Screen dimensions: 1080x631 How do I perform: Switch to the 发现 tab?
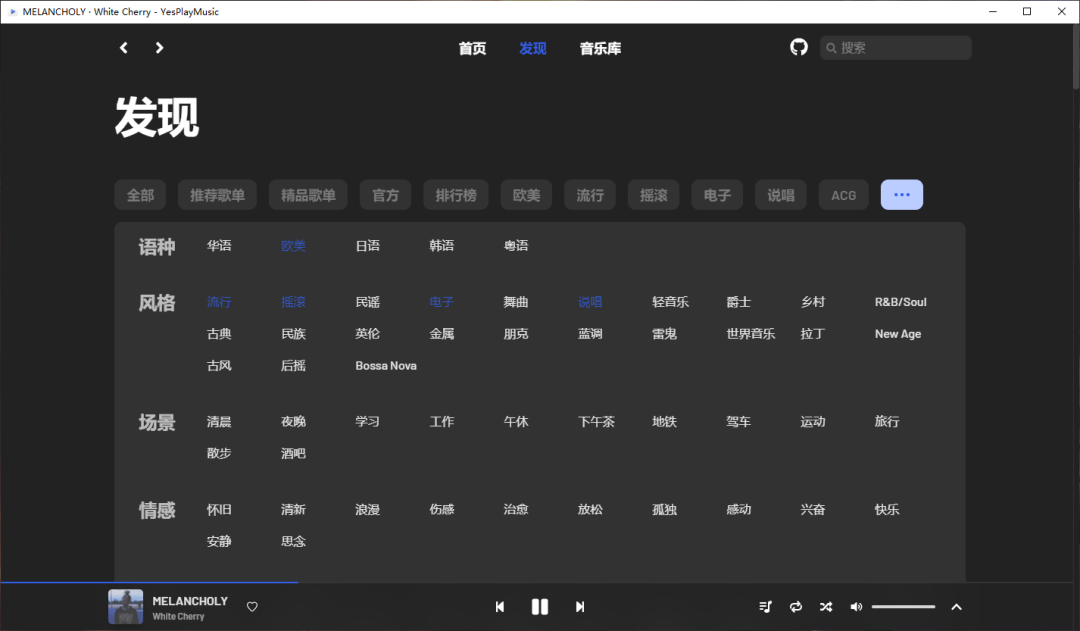tap(532, 48)
